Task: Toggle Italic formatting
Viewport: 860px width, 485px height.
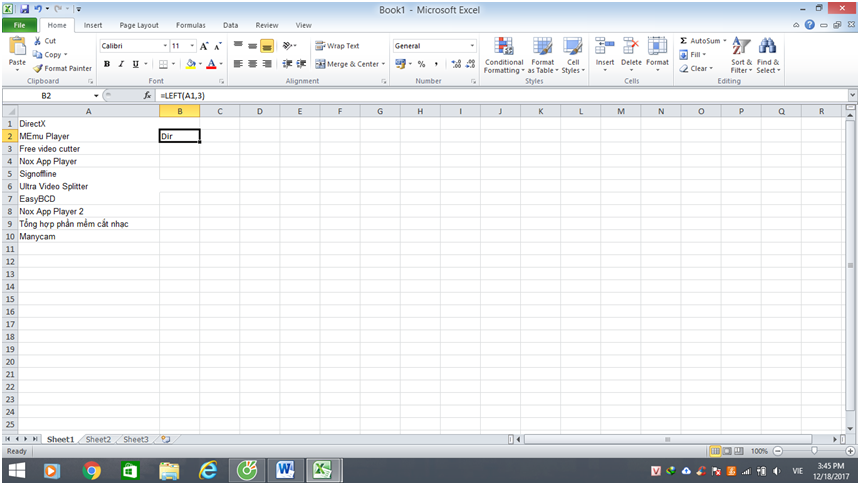Action: click(121, 64)
